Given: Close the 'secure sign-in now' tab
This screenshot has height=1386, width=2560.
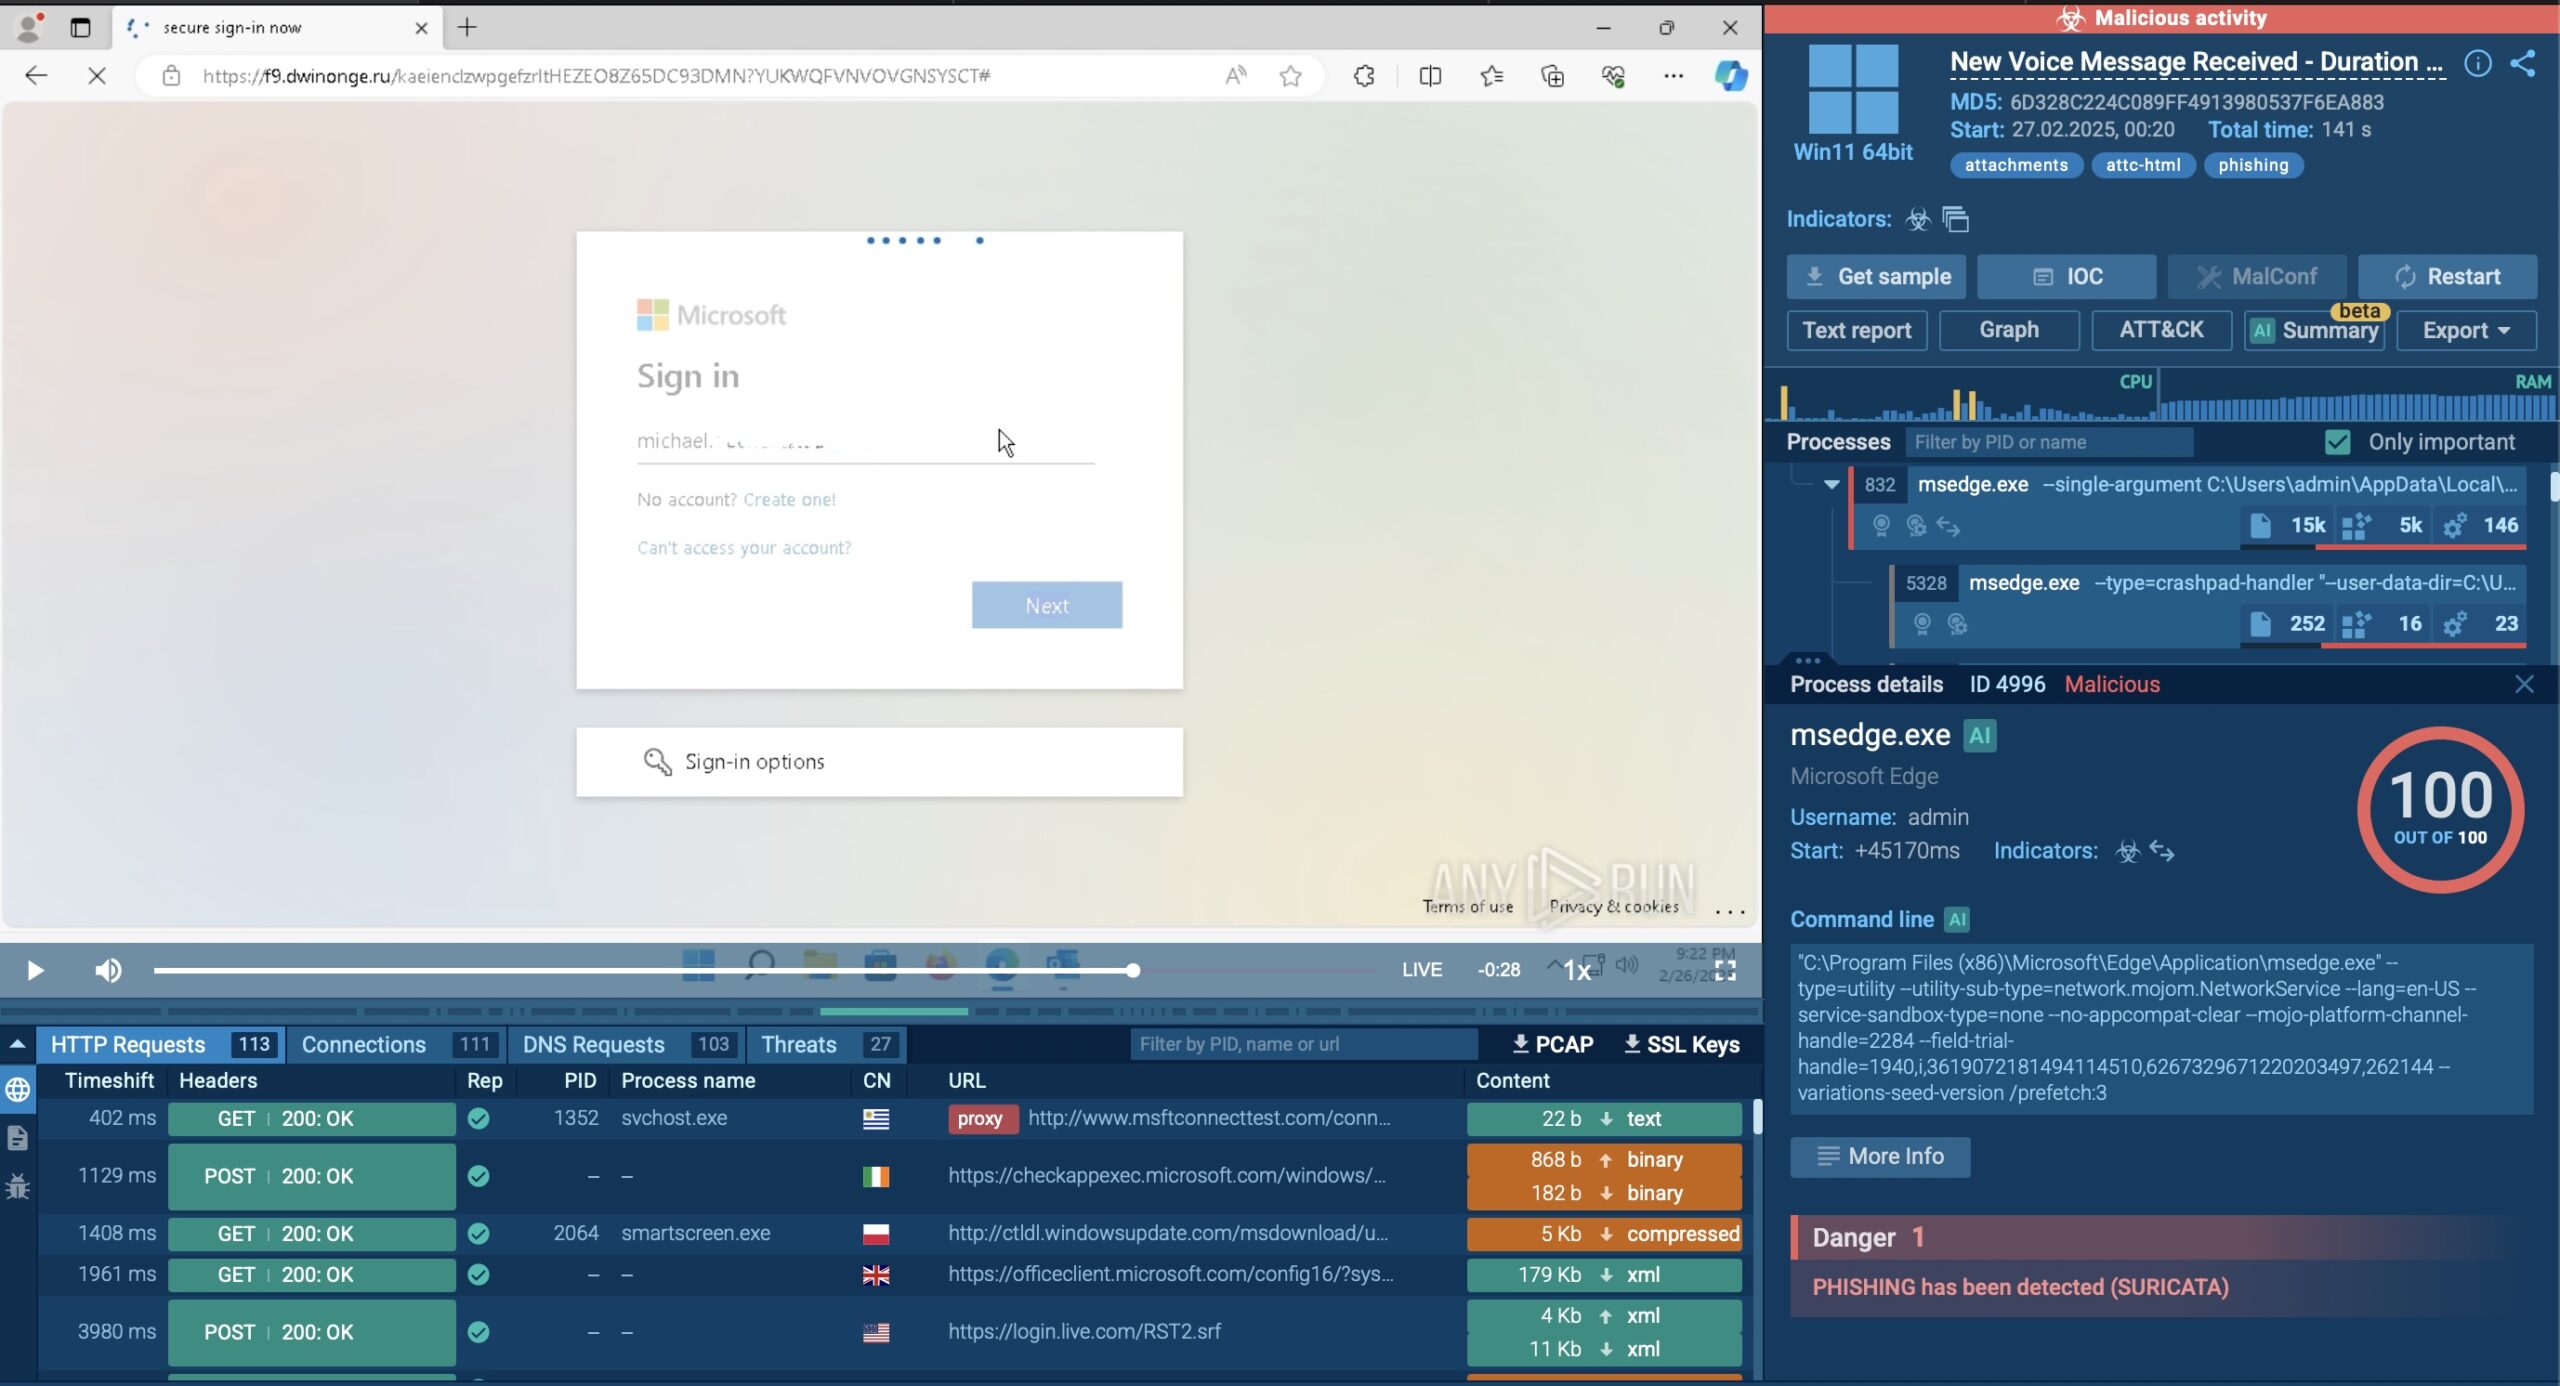Looking at the screenshot, I should 421,28.
